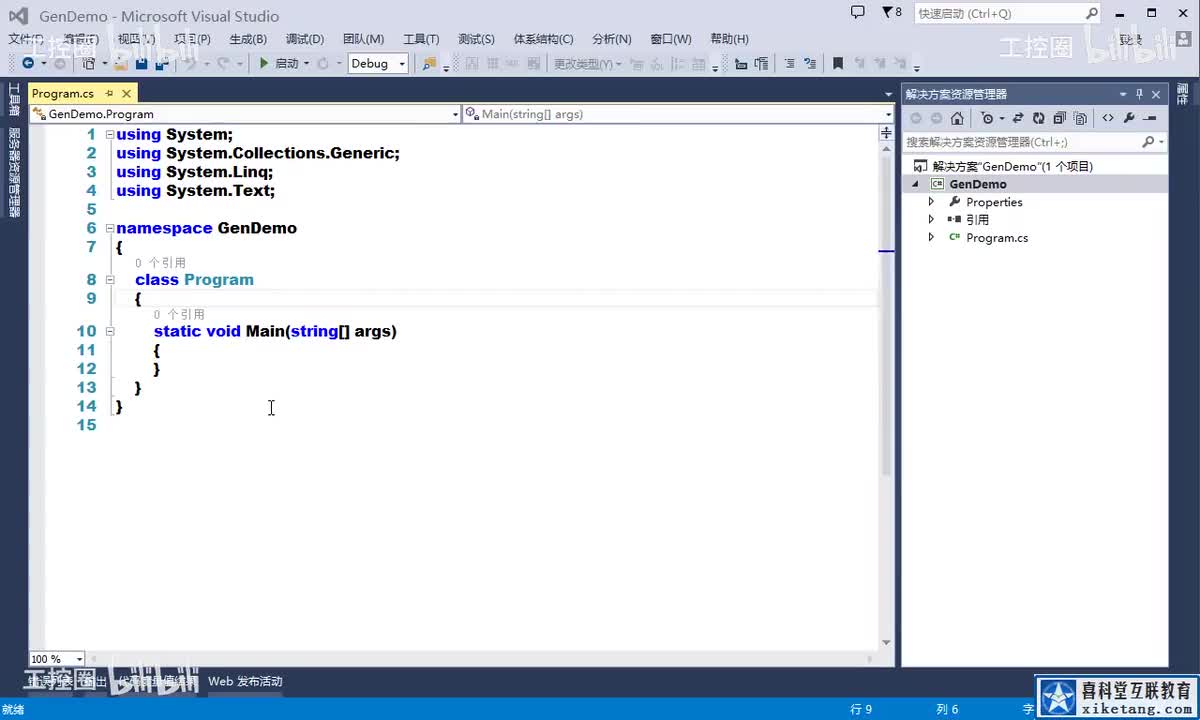The width and height of the screenshot is (1200, 720).
Task: Click the active documents list dropdown arrow
Action: (x=888, y=94)
